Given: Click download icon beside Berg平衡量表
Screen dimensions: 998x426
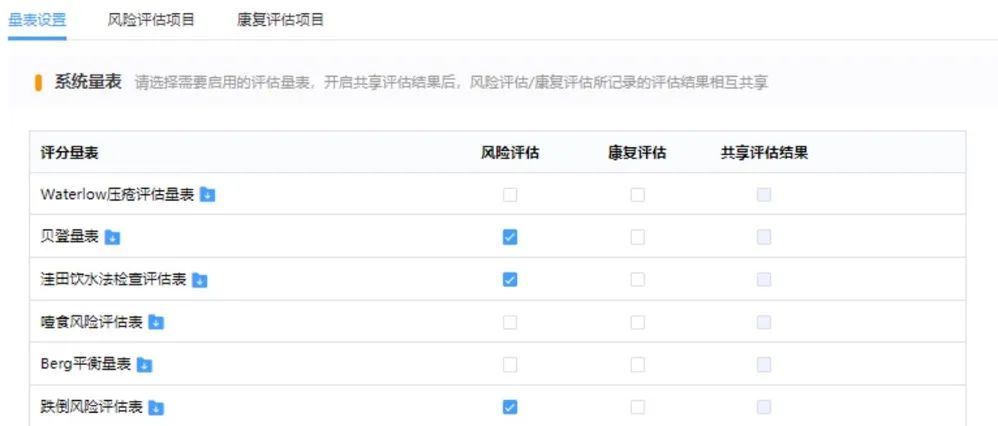Looking at the screenshot, I should (x=144, y=365).
